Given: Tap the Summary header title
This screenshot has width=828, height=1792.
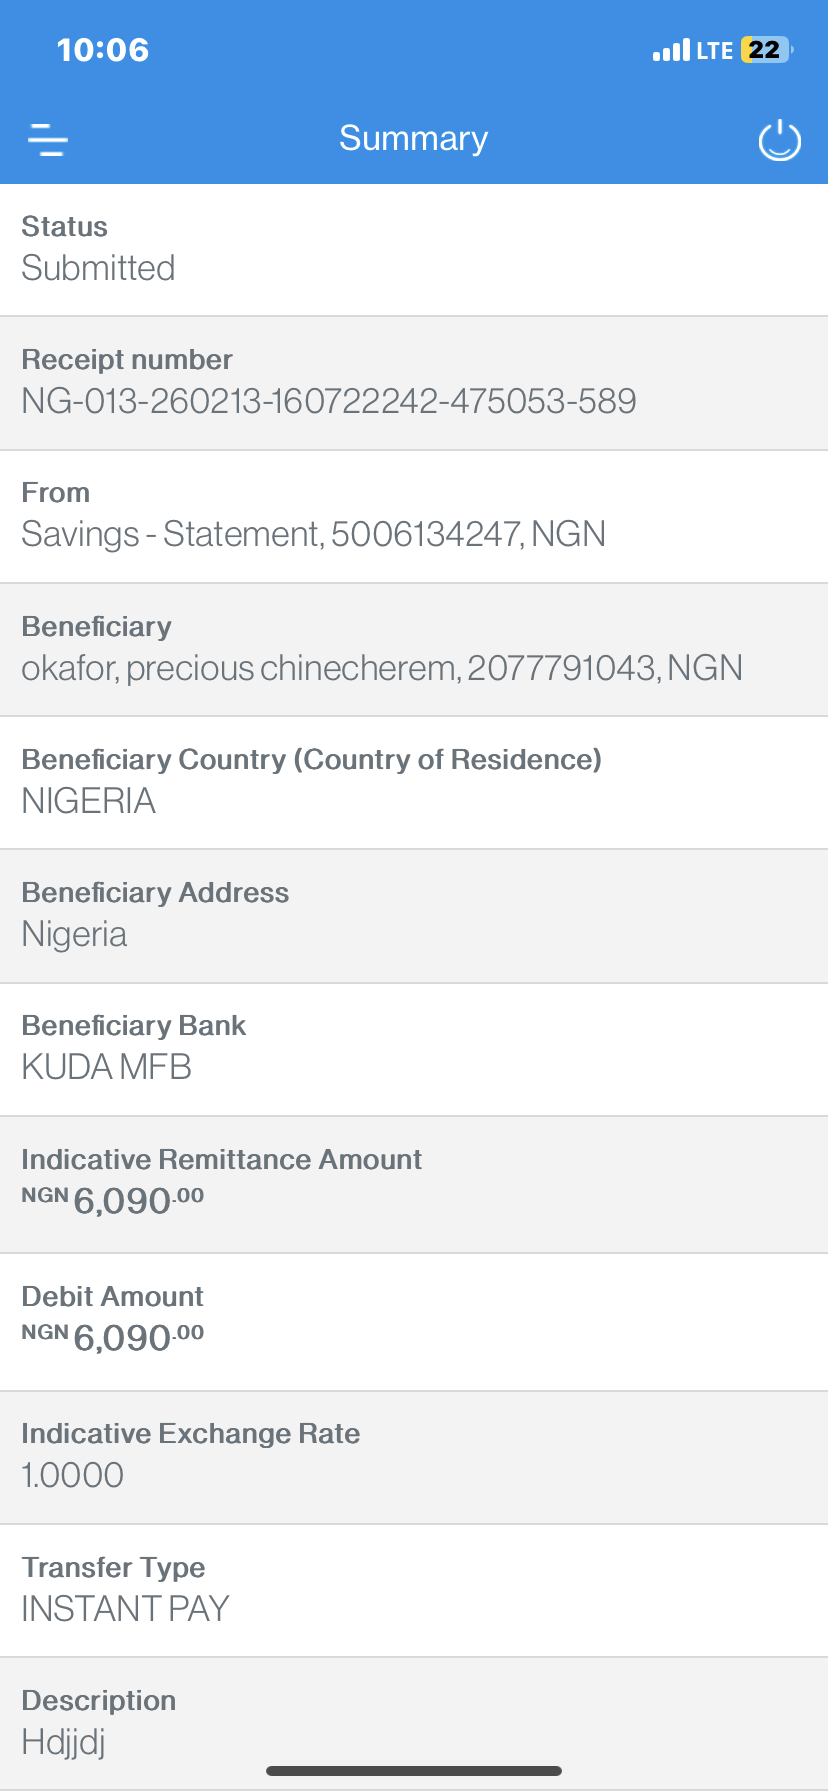Looking at the screenshot, I should coord(413,138).
